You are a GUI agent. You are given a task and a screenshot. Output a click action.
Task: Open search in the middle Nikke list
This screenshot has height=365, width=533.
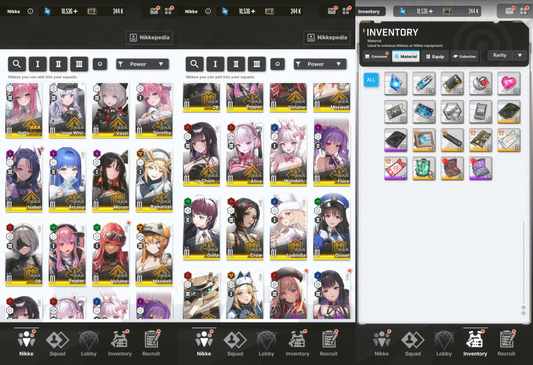pos(194,64)
